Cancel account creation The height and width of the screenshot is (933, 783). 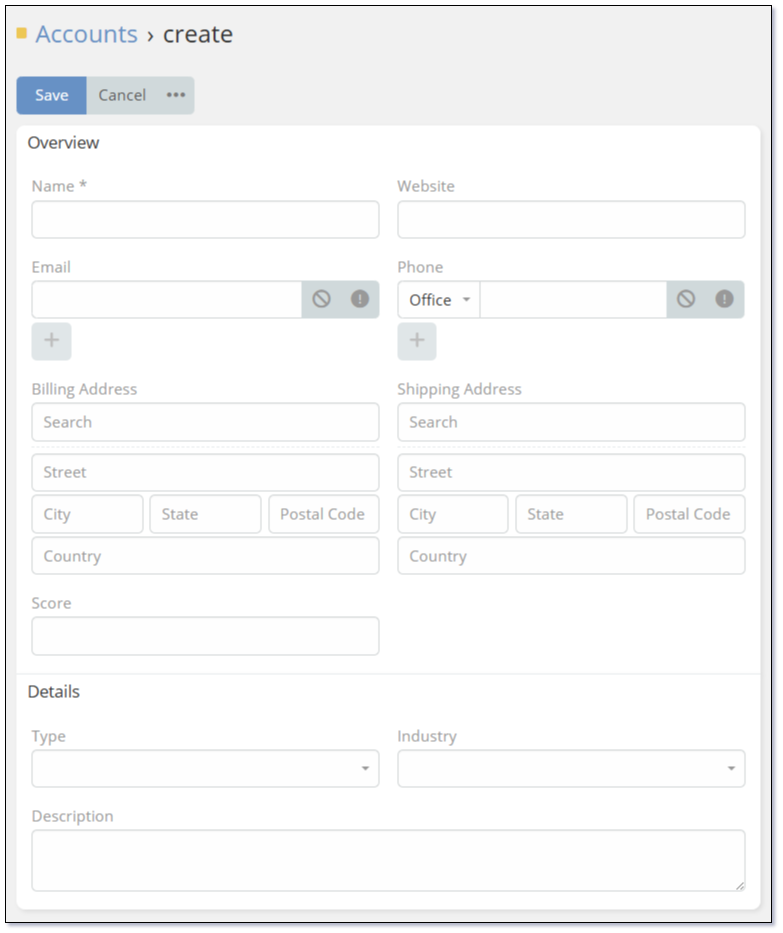[122, 95]
